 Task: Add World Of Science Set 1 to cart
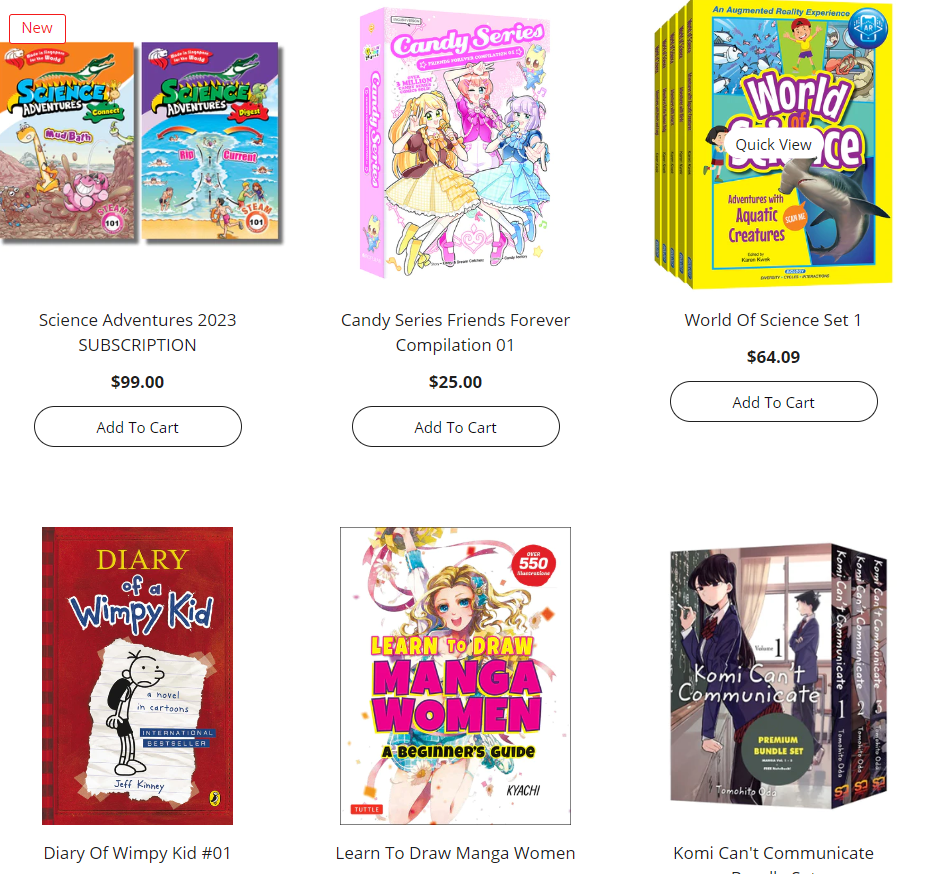click(x=774, y=401)
